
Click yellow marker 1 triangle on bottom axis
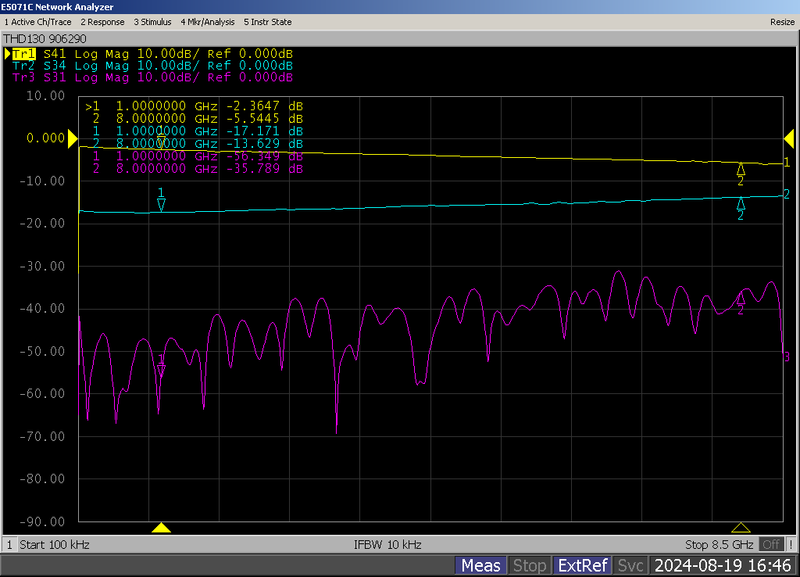pos(160,527)
